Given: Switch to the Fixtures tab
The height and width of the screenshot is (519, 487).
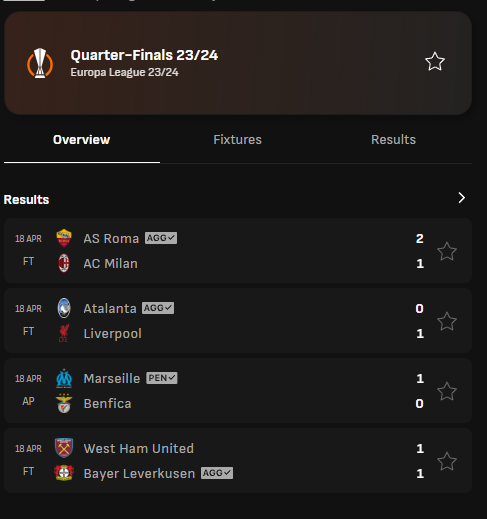Looking at the screenshot, I should [x=237, y=140].
